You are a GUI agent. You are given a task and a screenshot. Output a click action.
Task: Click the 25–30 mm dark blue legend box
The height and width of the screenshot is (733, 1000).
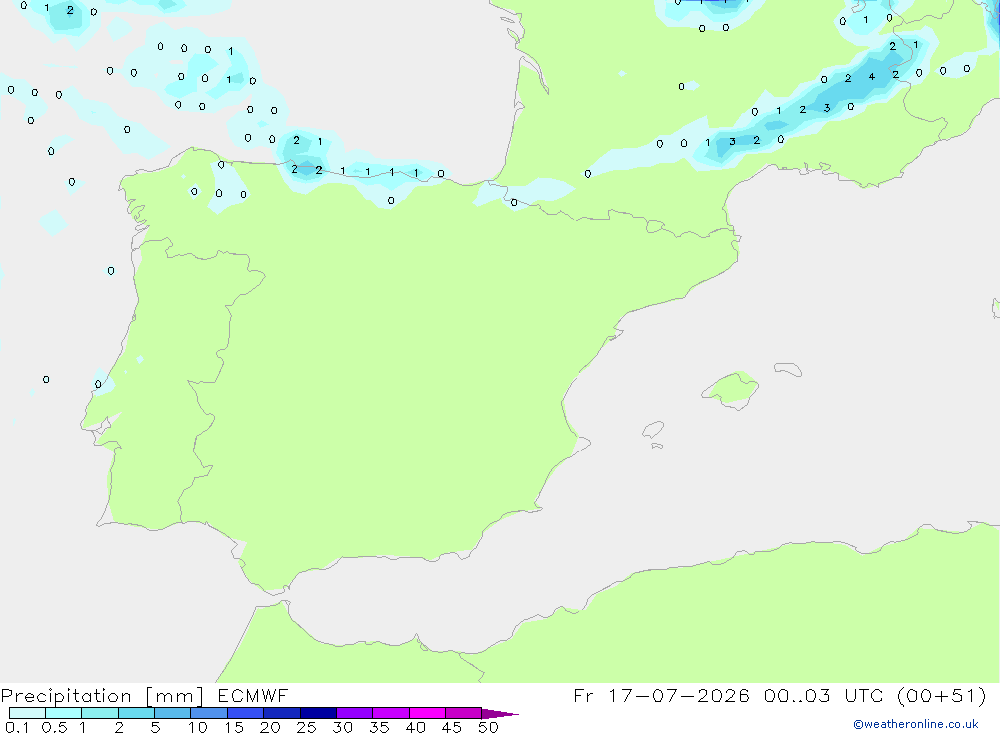[318, 713]
